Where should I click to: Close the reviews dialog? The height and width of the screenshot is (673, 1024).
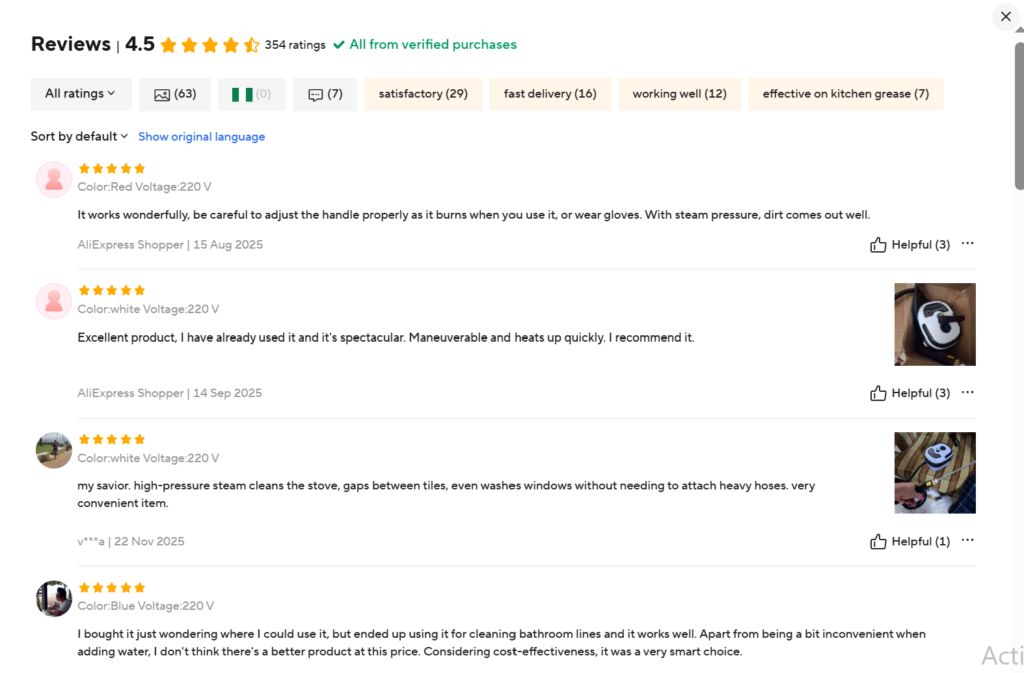(x=1006, y=17)
